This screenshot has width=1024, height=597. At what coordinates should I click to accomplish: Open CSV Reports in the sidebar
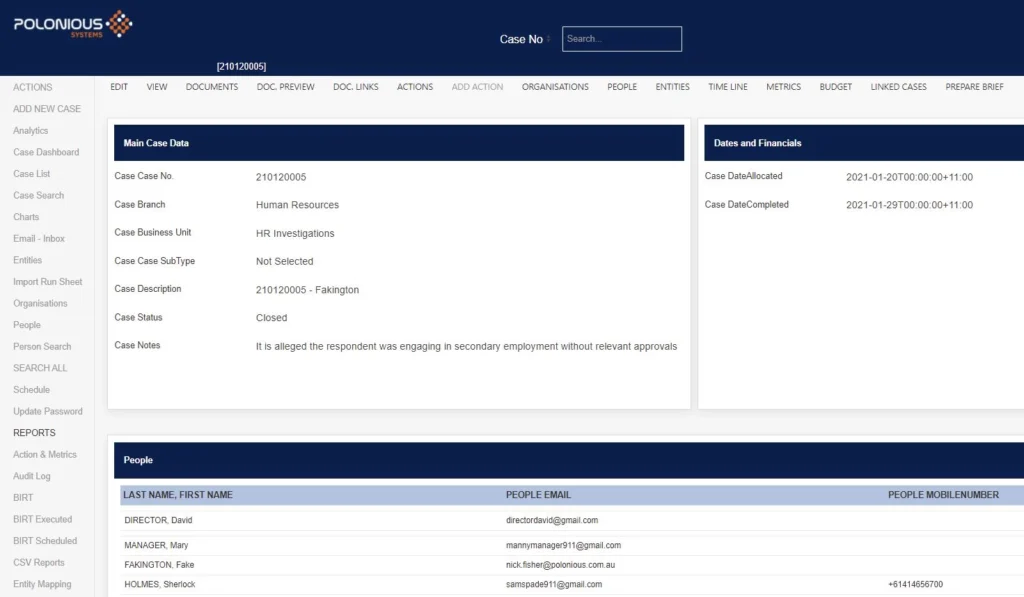39,563
